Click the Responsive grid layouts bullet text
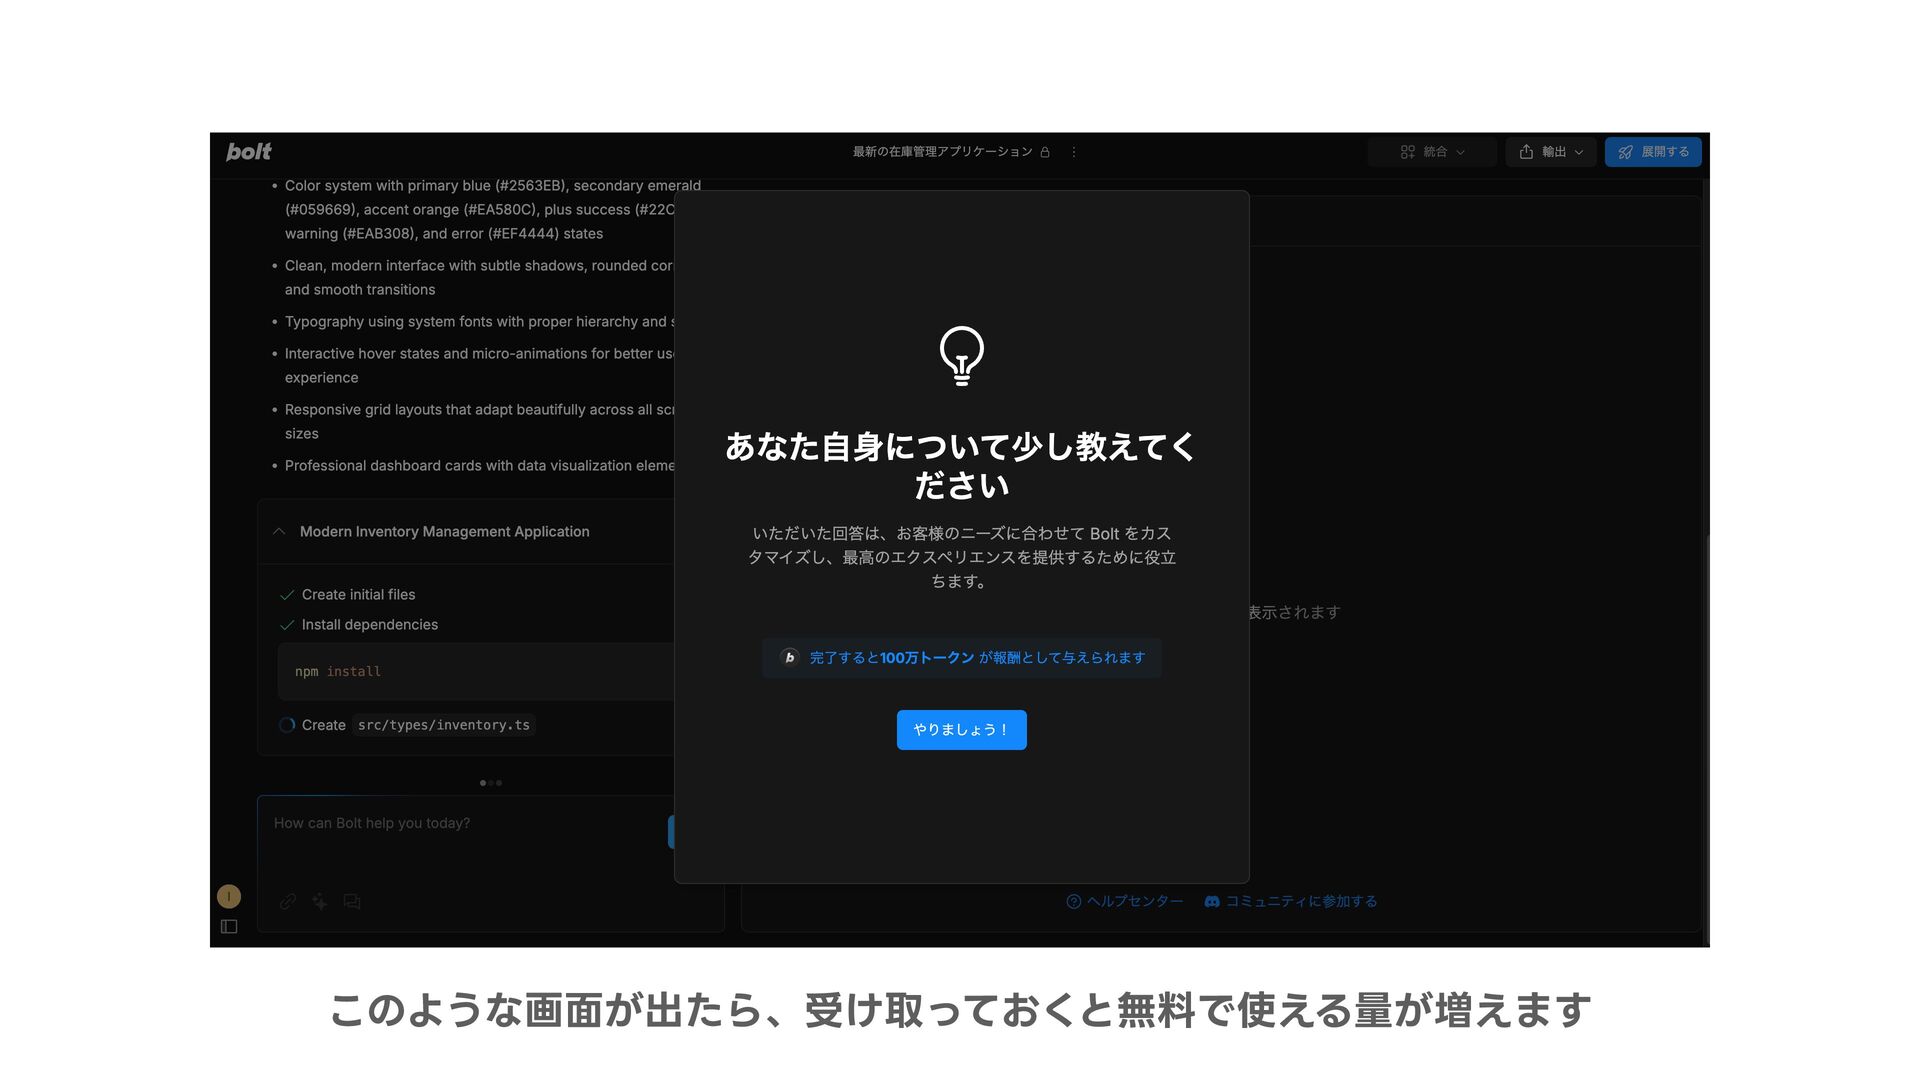This screenshot has height=1080, width=1920. click(x=479, y=422)
